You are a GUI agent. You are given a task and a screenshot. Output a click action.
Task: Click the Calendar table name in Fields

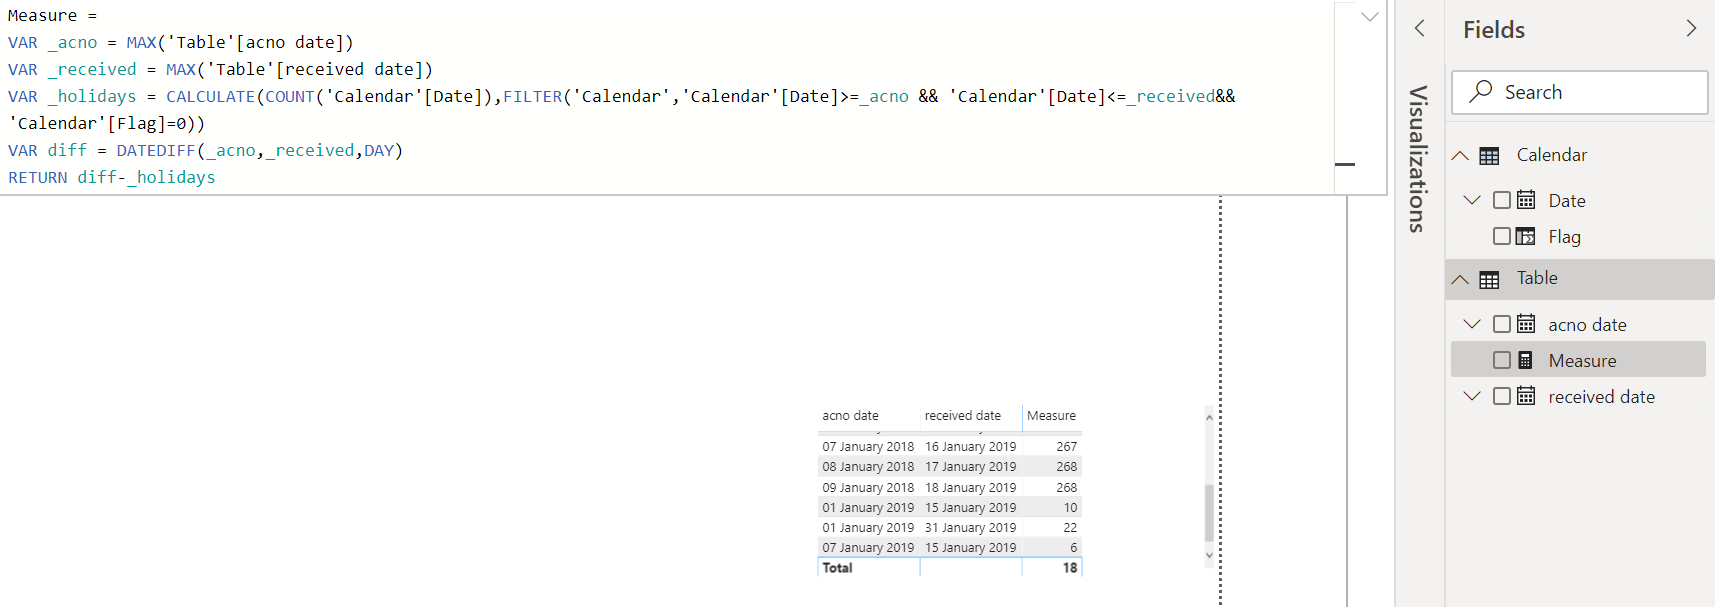point(1551,155)
